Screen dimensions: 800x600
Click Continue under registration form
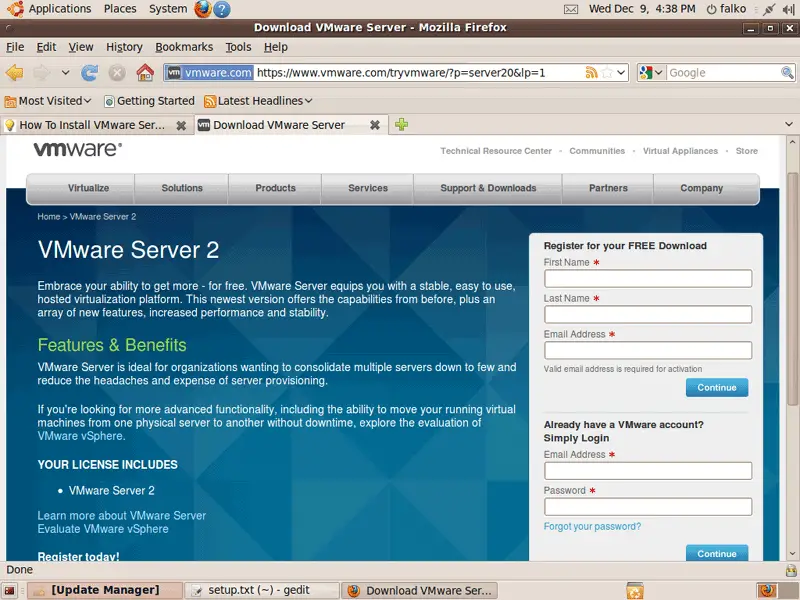(x=717, y=388)
